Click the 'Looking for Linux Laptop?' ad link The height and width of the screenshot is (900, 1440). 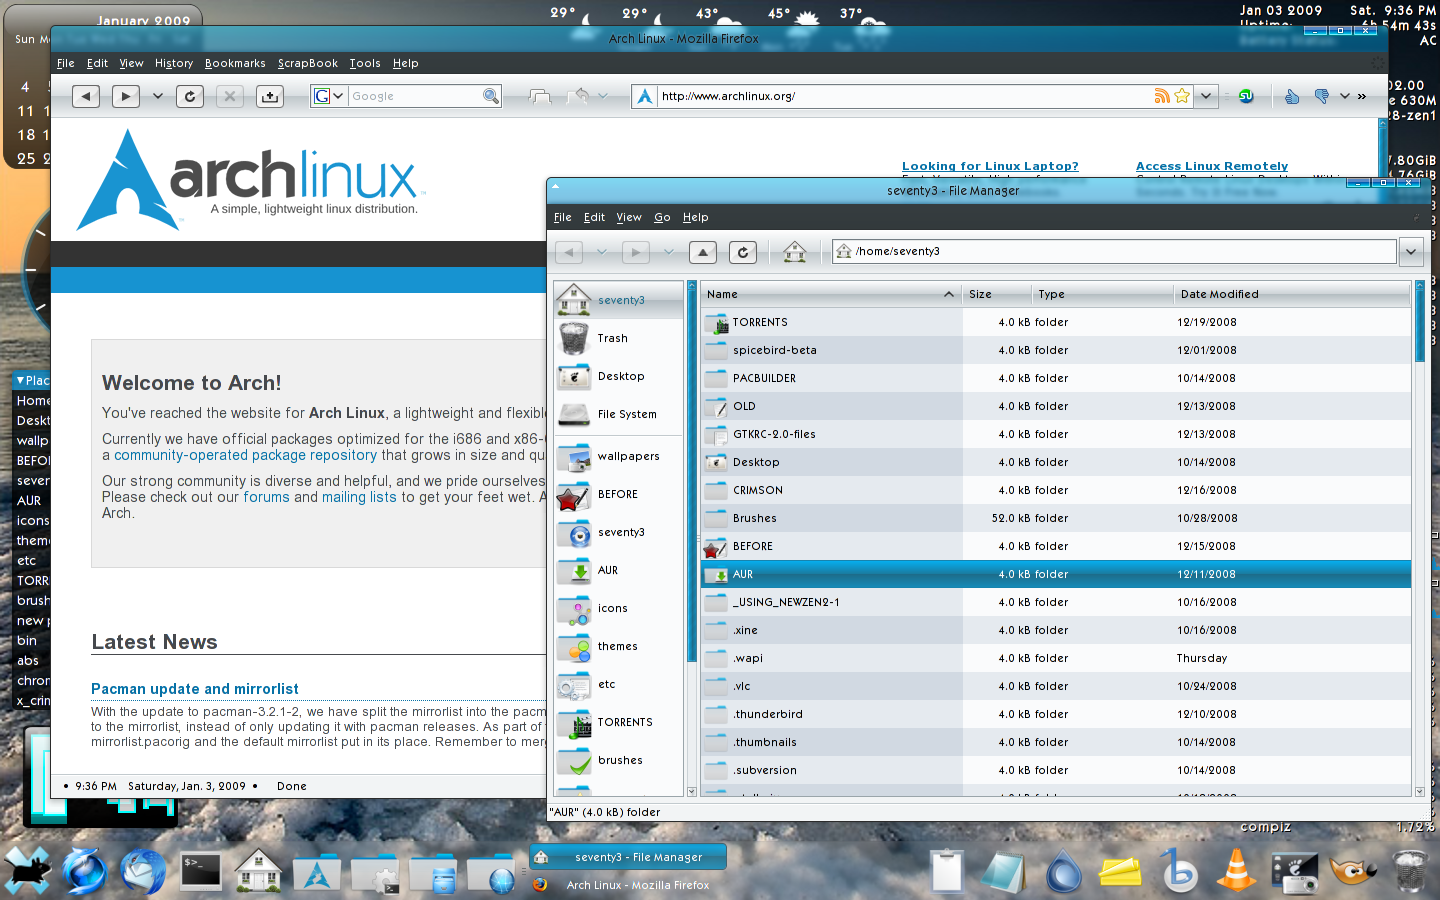tap(990, 166)
